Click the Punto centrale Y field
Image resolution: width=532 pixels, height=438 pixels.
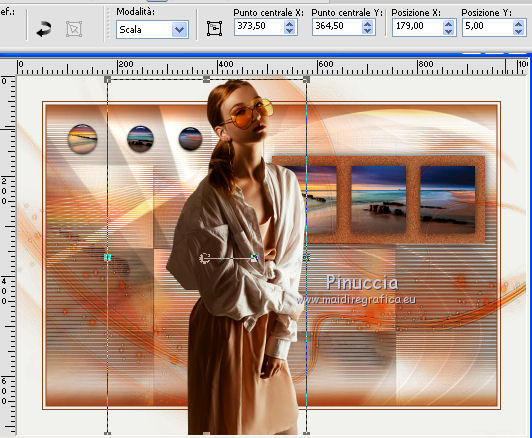click(x=337, y=26)
